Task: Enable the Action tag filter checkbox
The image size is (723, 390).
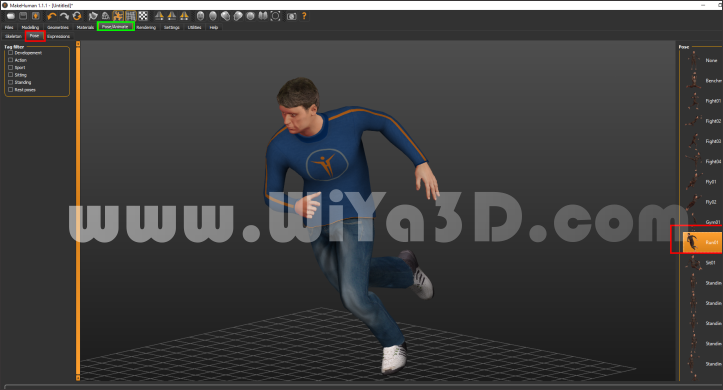Action: click(x=11, y=60)
